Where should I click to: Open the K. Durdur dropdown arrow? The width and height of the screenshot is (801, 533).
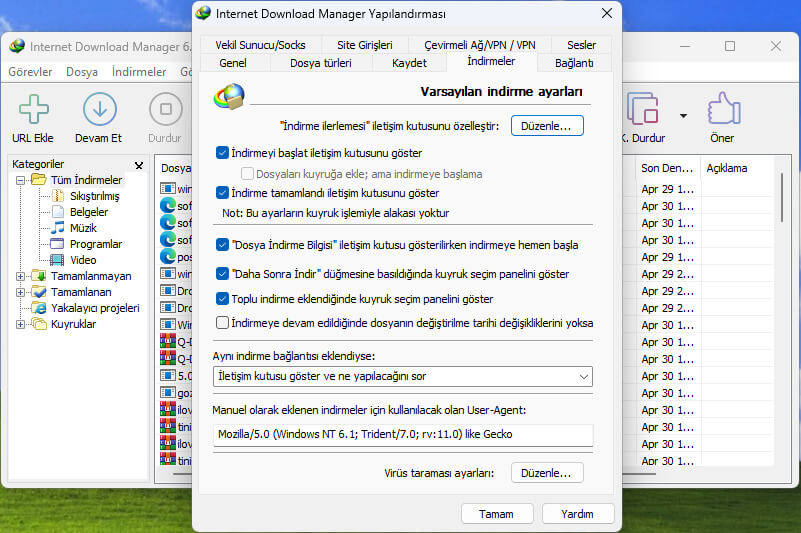683,116
